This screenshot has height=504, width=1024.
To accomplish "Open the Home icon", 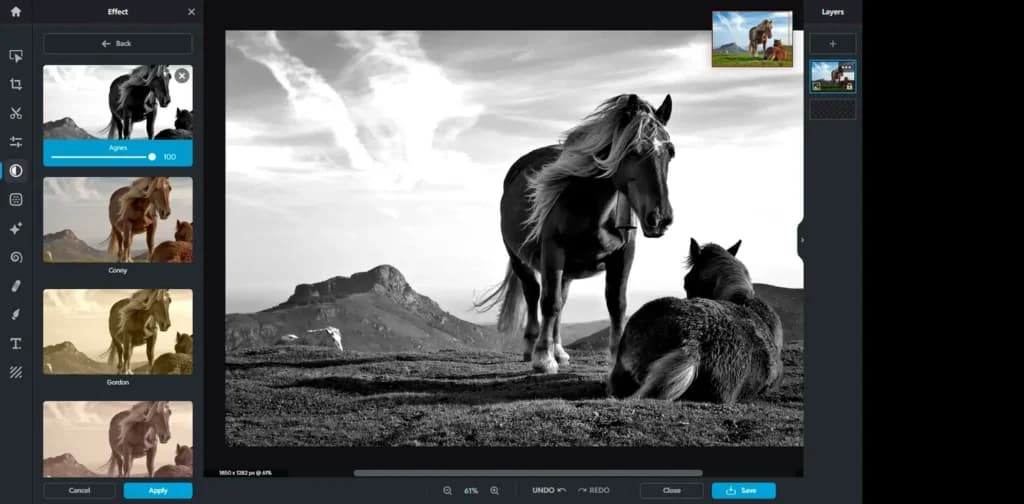I will click(x=16, y=12).
